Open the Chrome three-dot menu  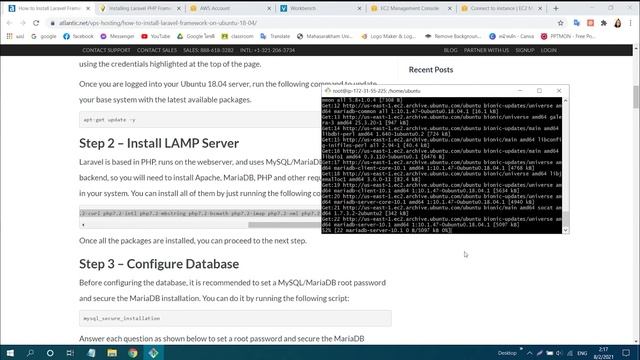click(630, 23)
